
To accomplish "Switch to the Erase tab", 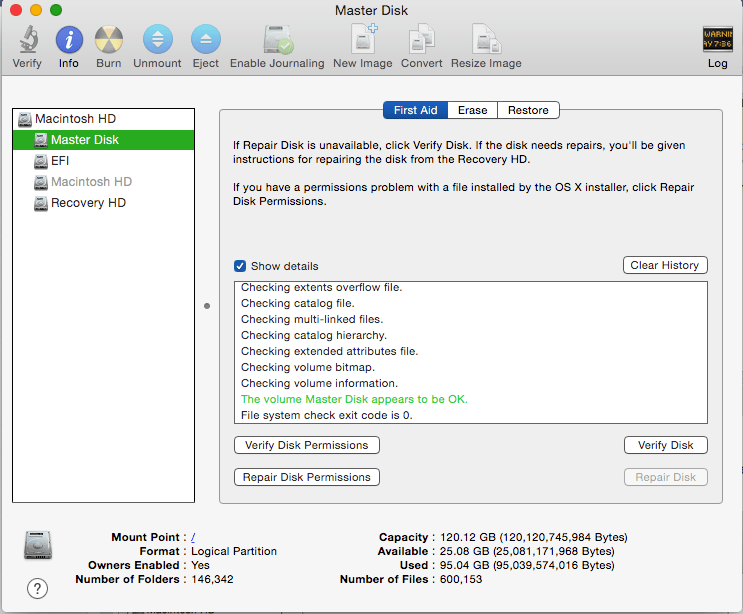I will click(472, 110).
